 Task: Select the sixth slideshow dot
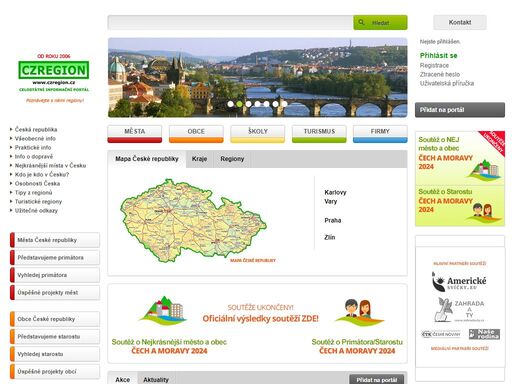275,104
